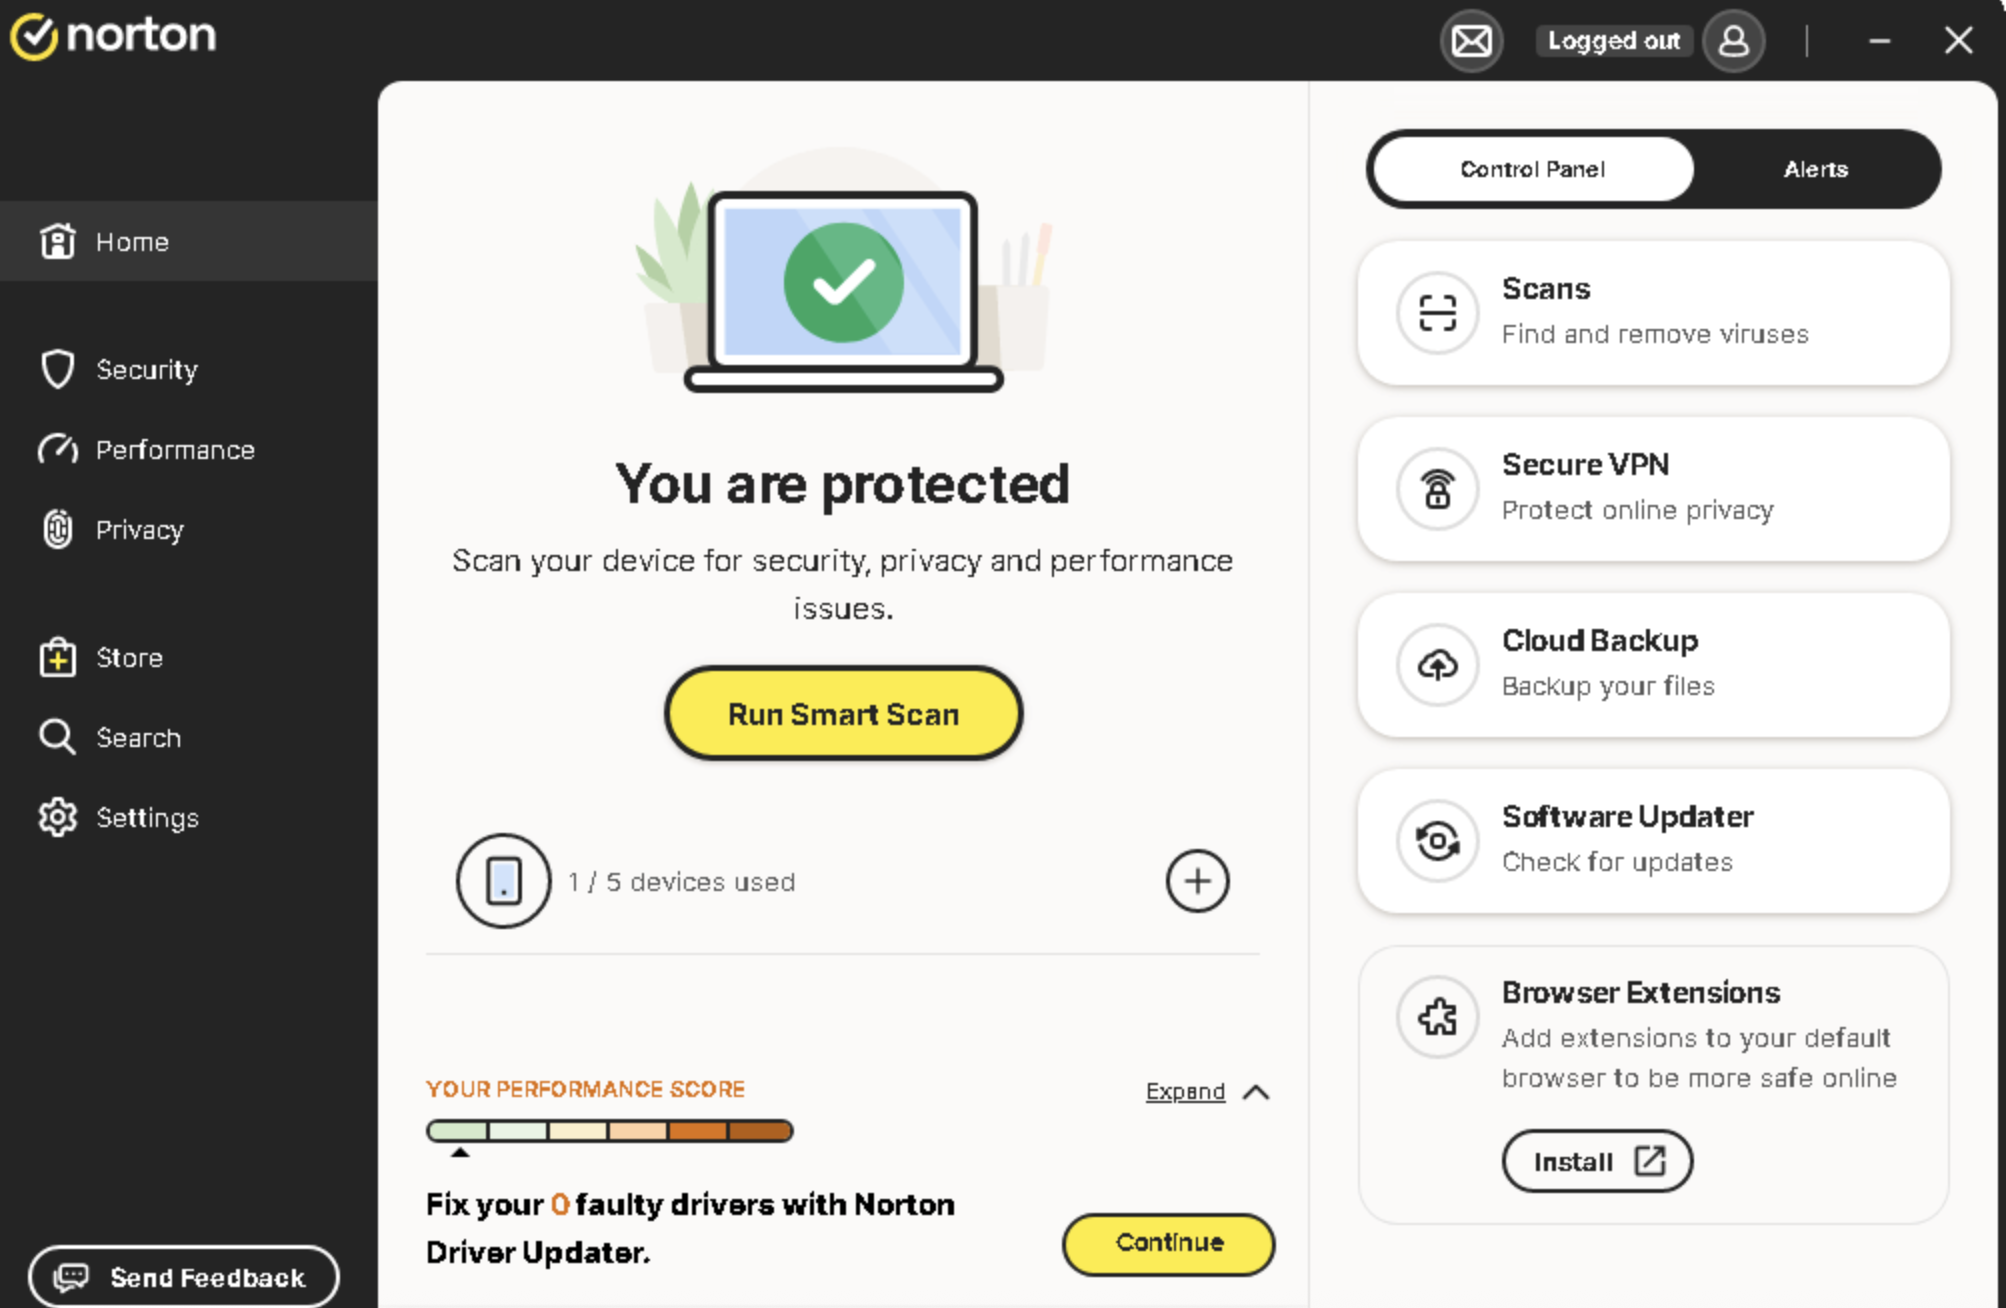This screenshot has height=1308, width=2006.
Task: Open the Norton Store
Action: point(128,657)
